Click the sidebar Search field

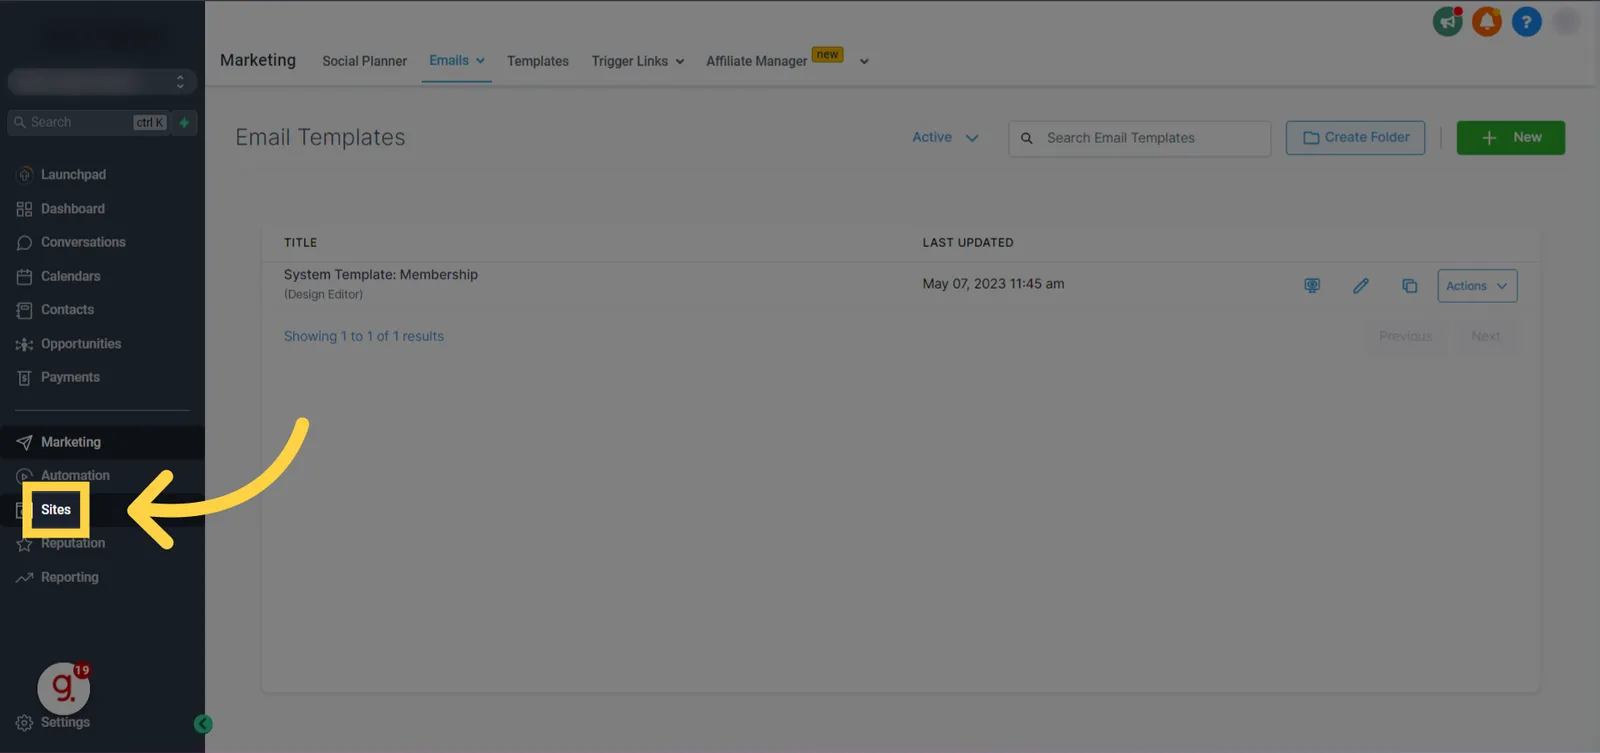coord(88,122)
